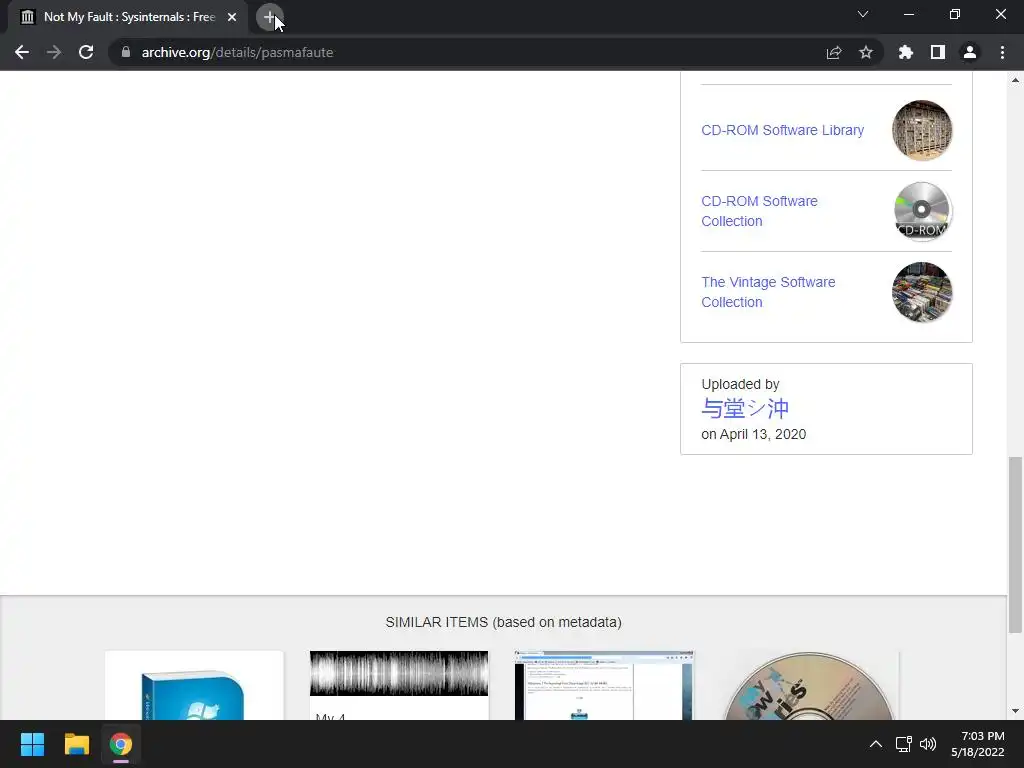
Task: Open CD-ROM Software Library link
Action: point(782,130)
